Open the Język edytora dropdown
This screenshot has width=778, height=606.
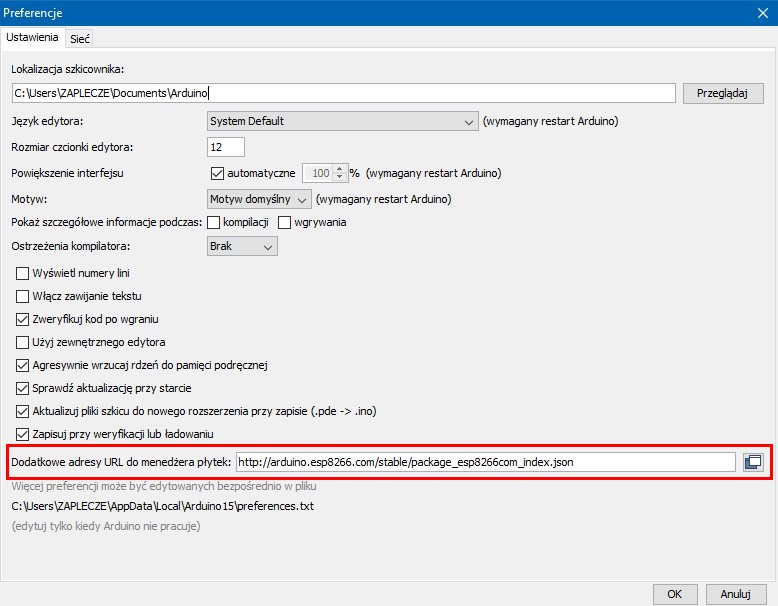[x=342, y=121]
